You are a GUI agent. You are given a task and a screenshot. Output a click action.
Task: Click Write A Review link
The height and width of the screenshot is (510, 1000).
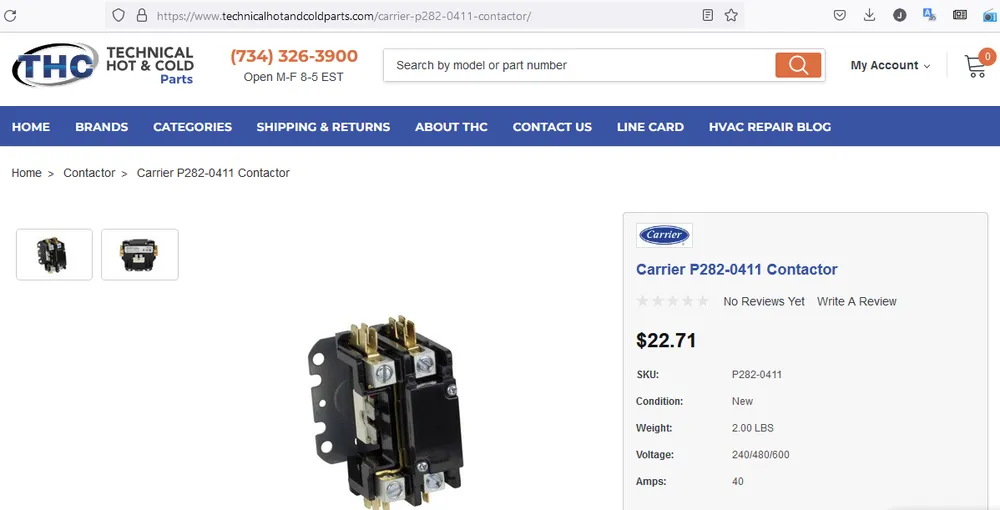click(857, 302)
